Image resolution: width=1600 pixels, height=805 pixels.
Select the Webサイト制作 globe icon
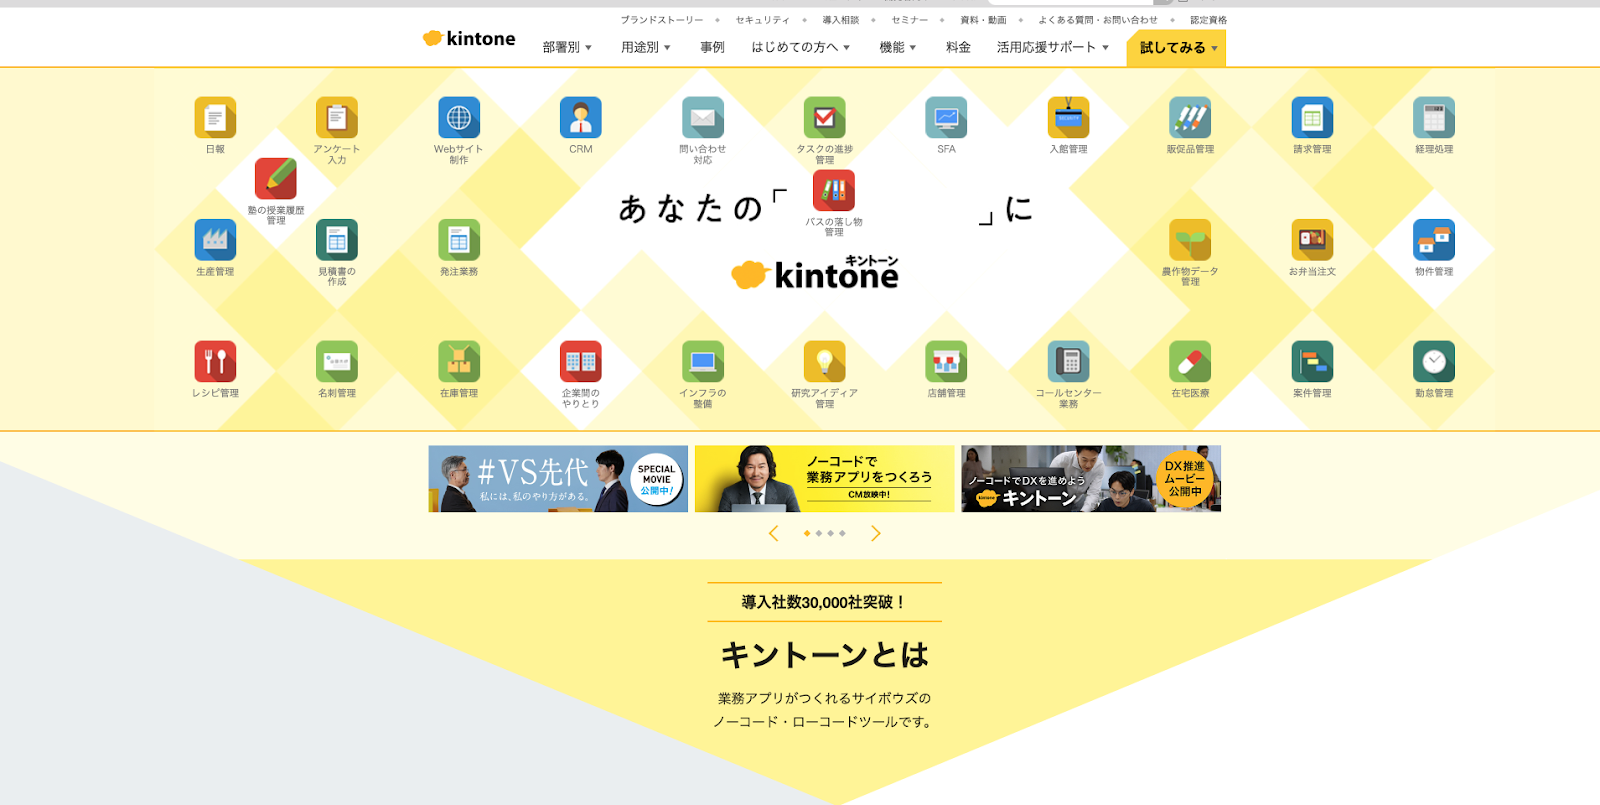[459, 118]
